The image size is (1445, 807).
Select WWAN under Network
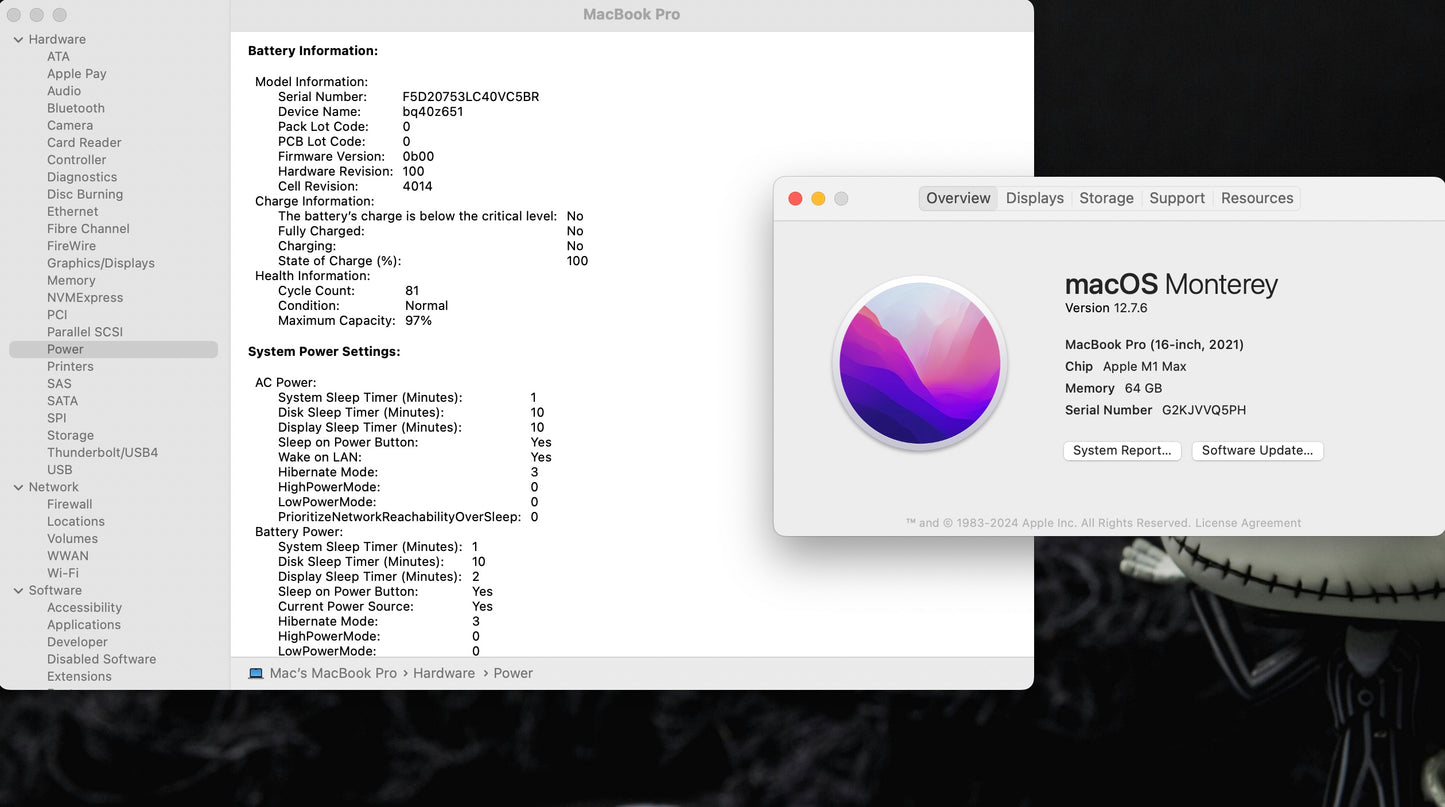tap(68, 556)
